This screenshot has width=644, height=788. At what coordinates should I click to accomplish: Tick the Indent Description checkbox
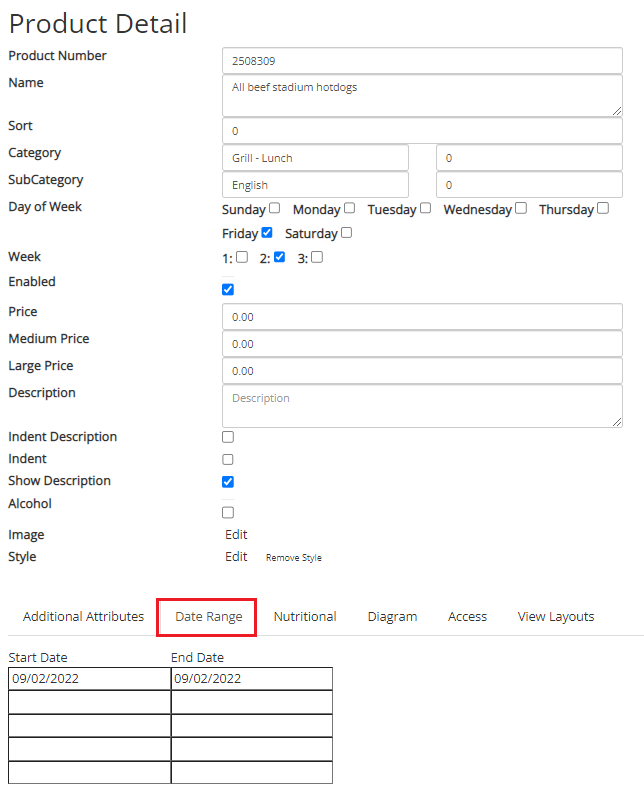(228, 437)
